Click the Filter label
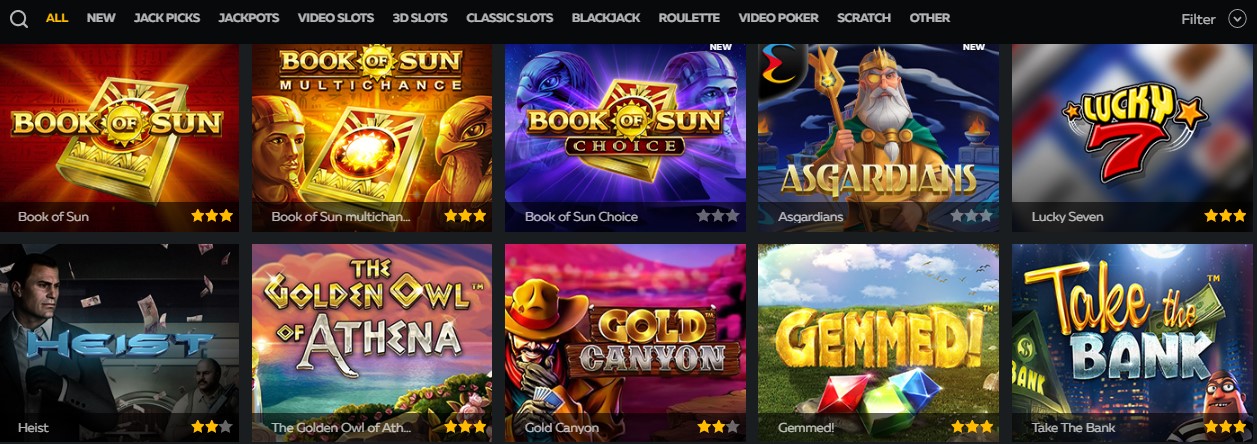Image resolution: width=1257 pixels, height=444 pixels. pos(1198,19)
